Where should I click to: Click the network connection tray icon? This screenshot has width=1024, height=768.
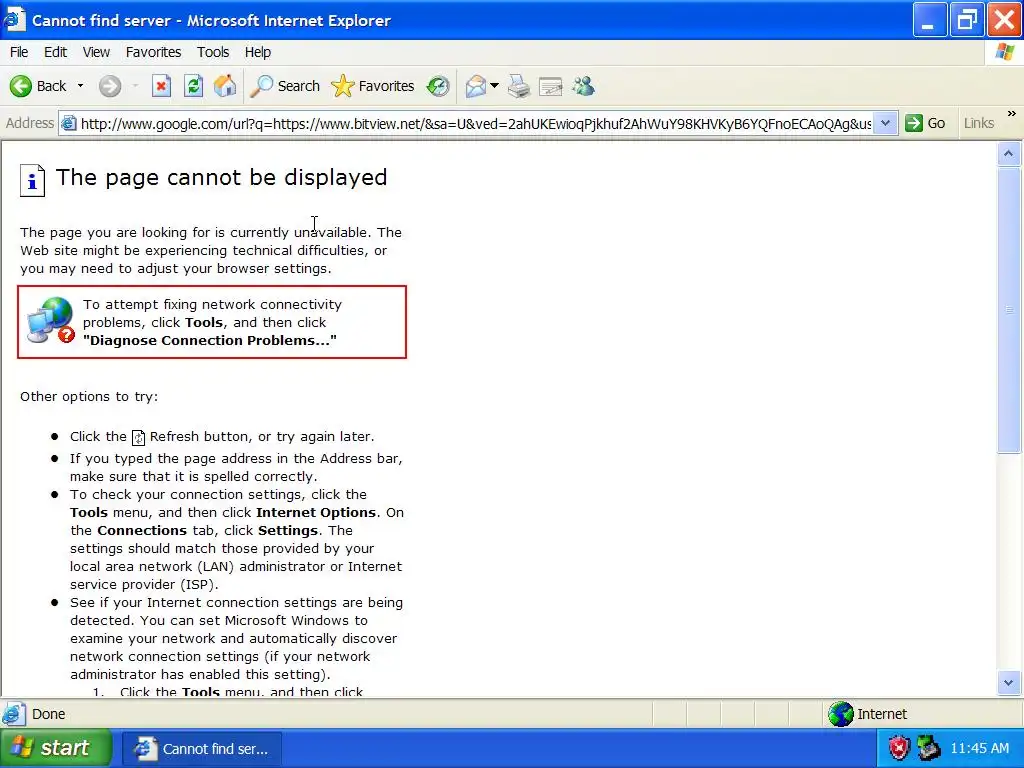pos(929,748)
